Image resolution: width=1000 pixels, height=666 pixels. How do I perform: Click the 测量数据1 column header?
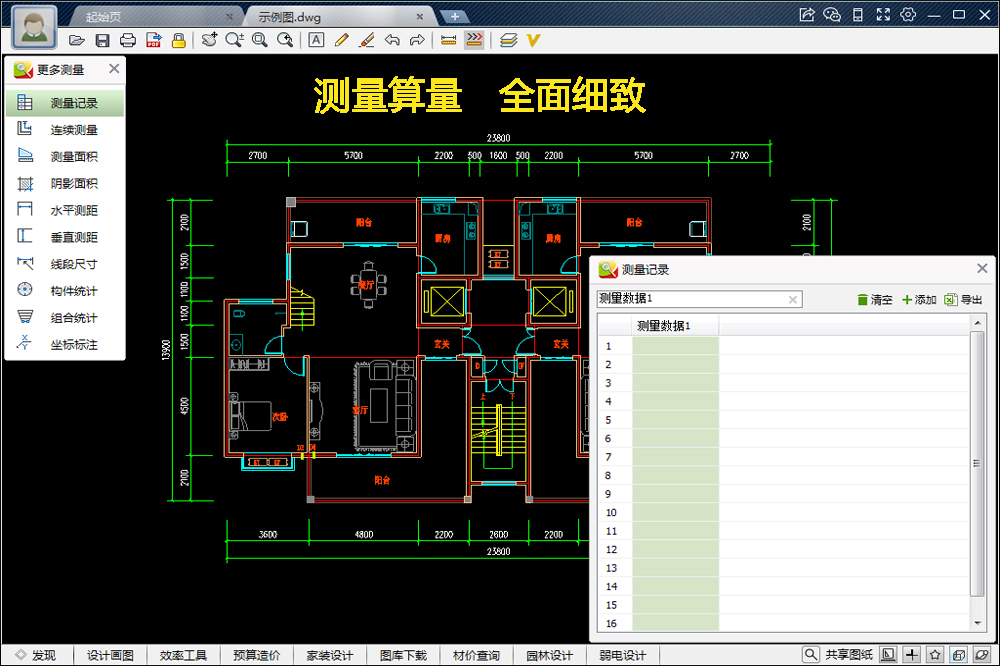point(675,325)
